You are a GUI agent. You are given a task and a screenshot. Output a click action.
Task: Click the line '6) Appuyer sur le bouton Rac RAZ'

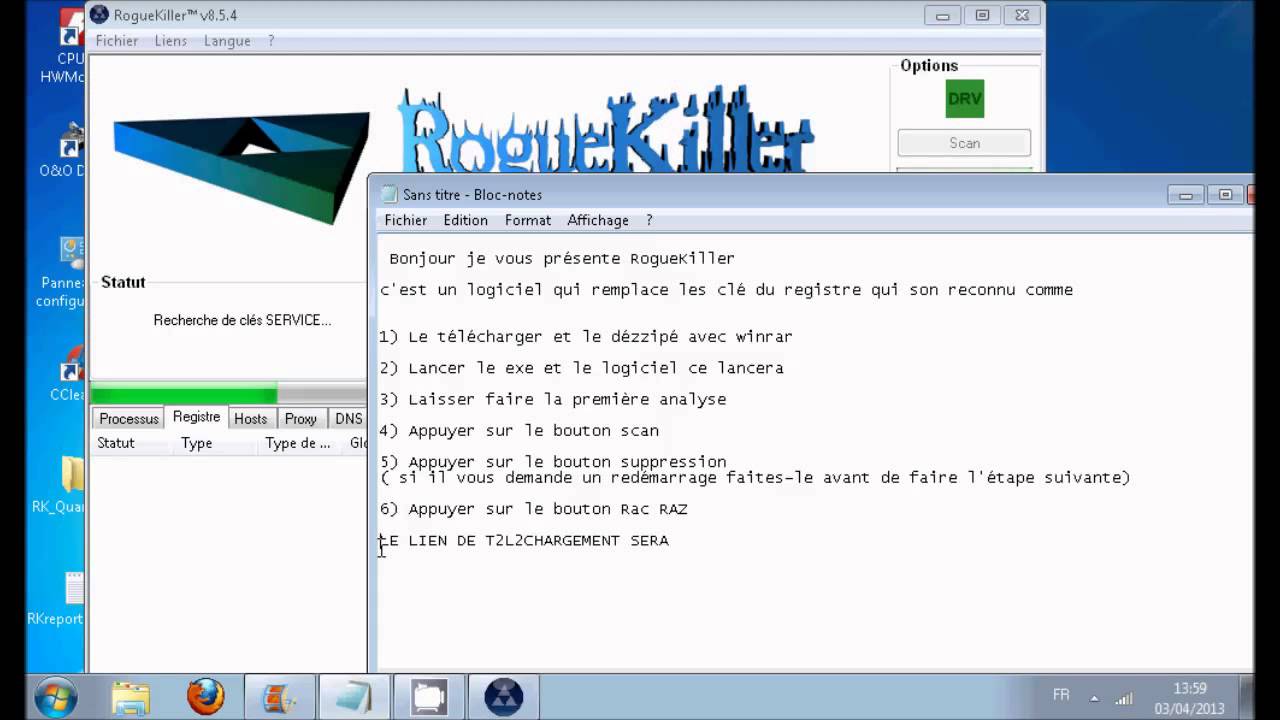click(534, 509)
